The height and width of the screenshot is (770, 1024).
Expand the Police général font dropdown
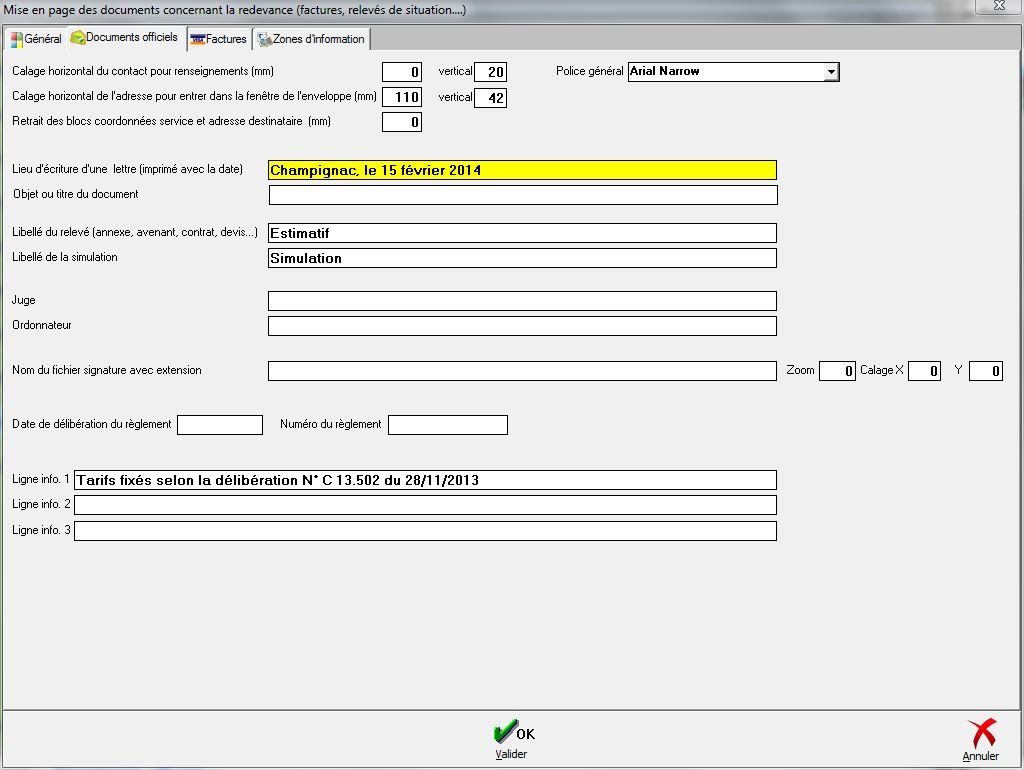830,72
